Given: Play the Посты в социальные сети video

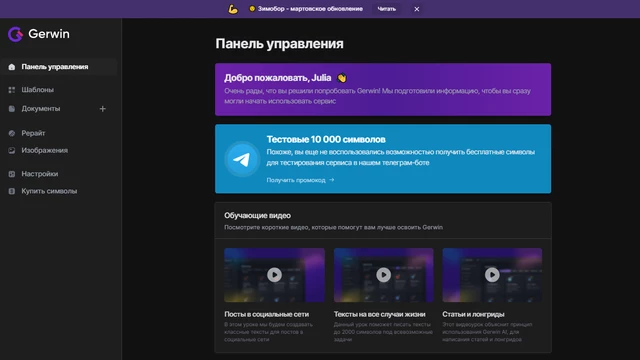Looking at the screenshot, I should click(x=274, y=275).
